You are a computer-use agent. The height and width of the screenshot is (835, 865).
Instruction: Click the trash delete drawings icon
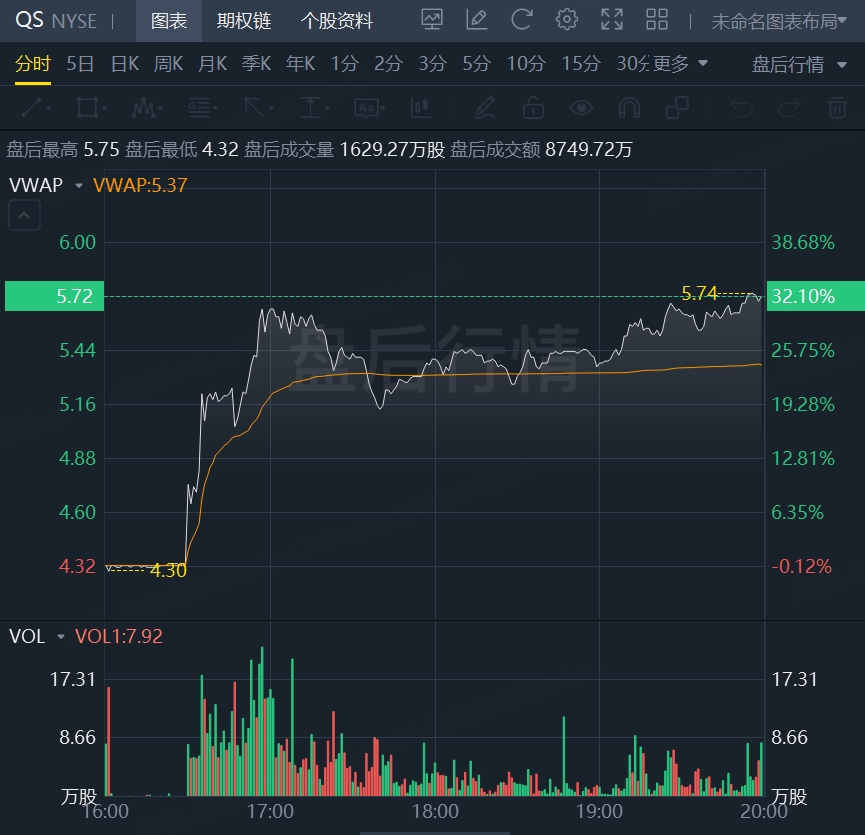(x=836, y=107)
